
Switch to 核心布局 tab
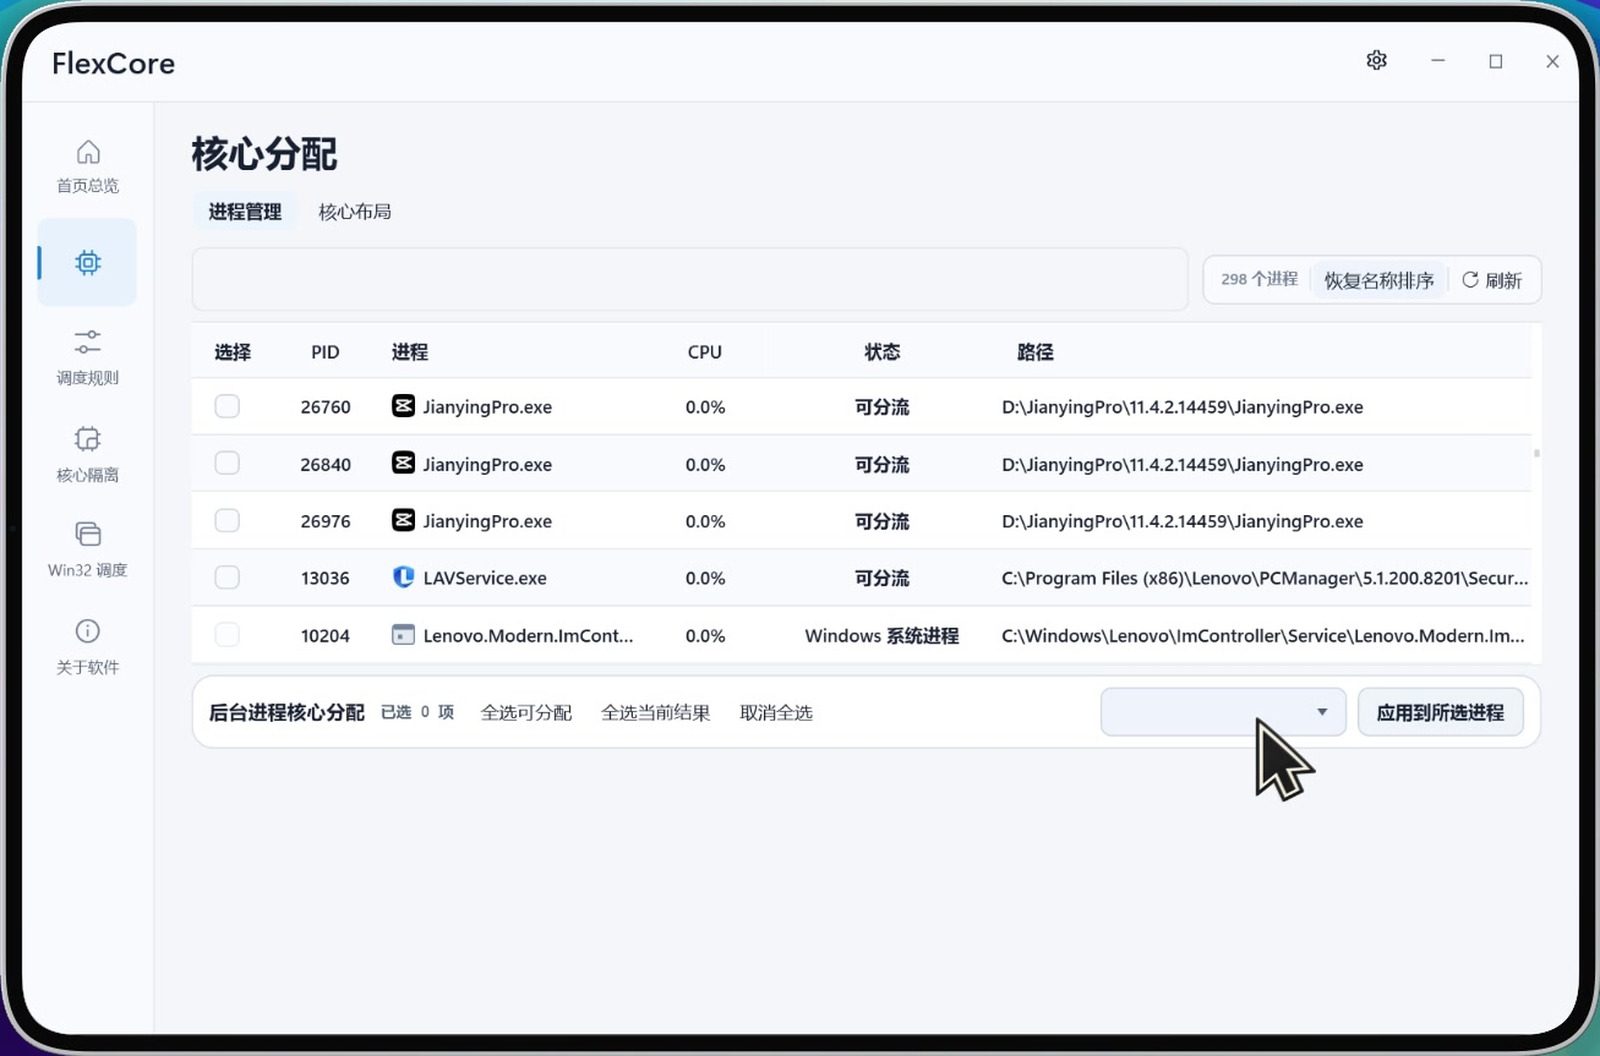[x=355, y=212]
